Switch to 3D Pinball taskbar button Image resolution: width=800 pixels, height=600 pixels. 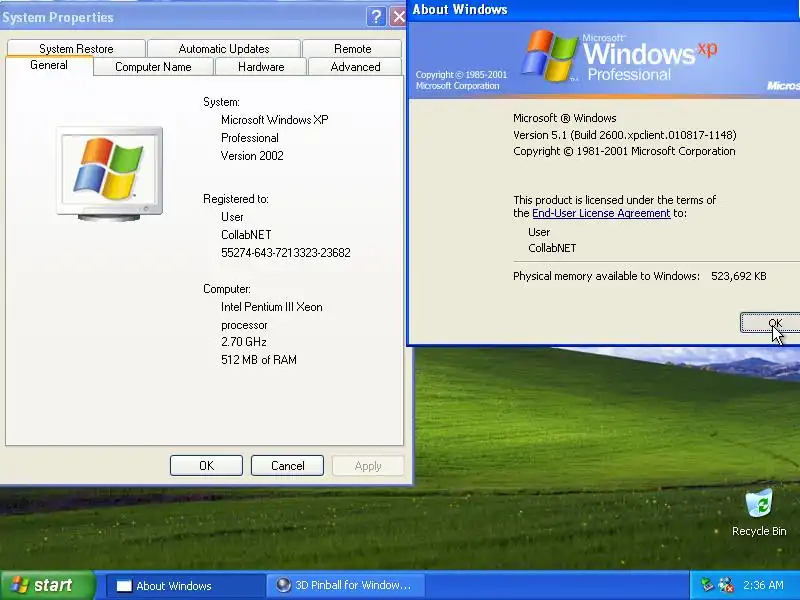coord(345,586)
